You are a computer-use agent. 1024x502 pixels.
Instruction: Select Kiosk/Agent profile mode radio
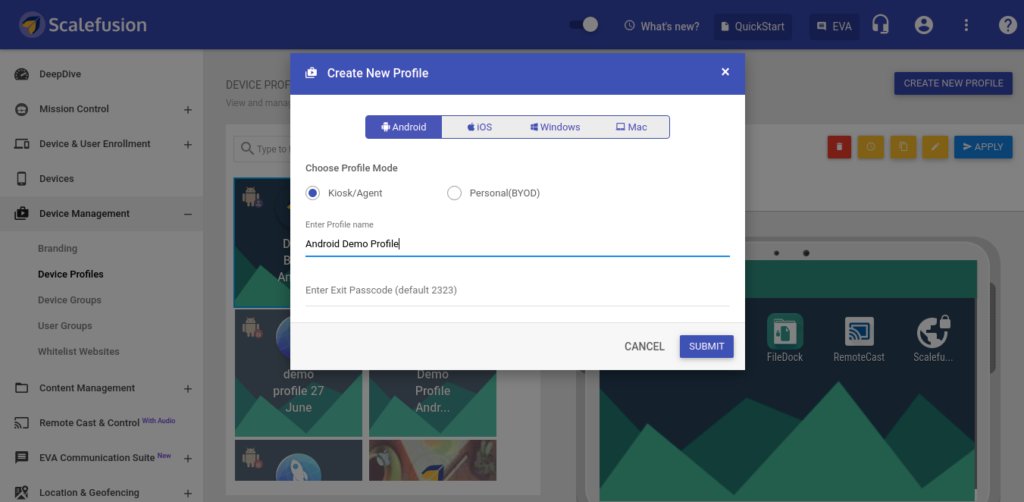[x=312, y=193]
